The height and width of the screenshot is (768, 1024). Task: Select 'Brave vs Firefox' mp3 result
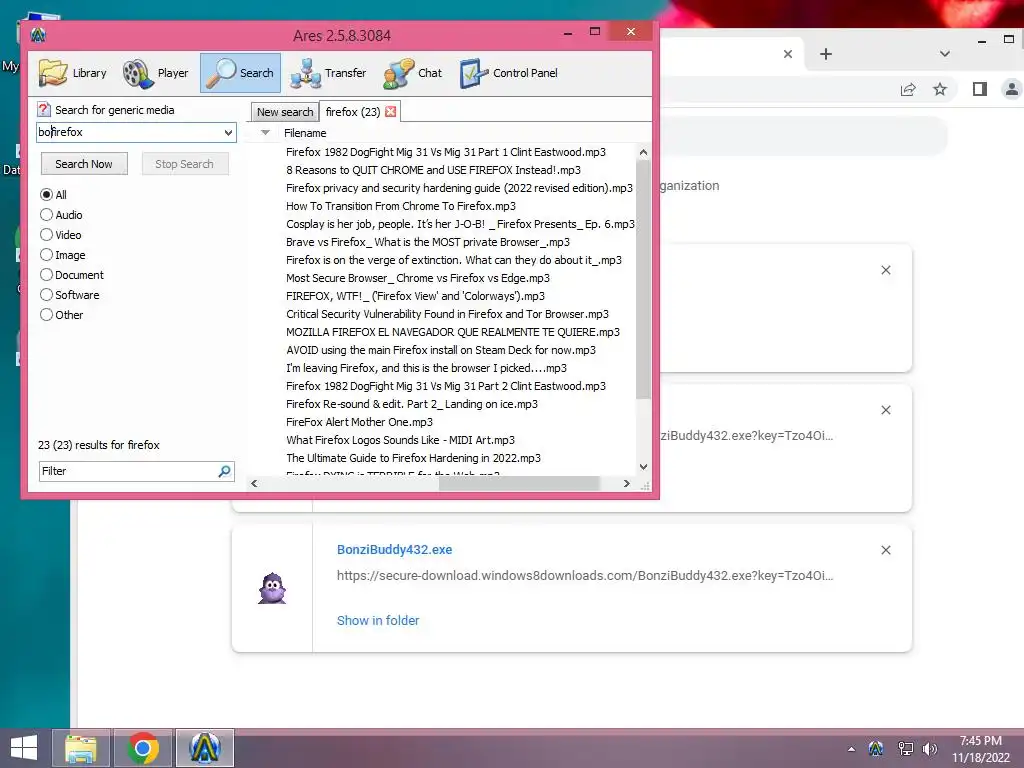click(x=428, y=242)
